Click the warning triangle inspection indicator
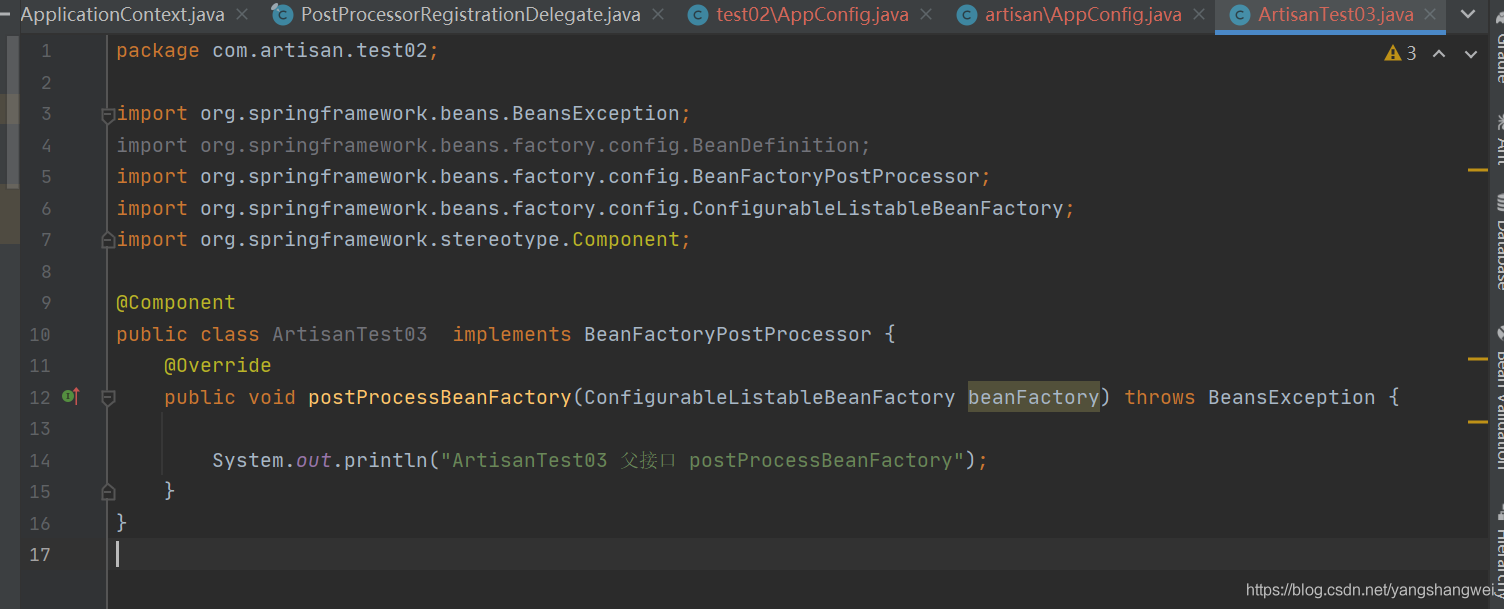The height and width of the screenshot is (609, 1504). pos(1392,54)
